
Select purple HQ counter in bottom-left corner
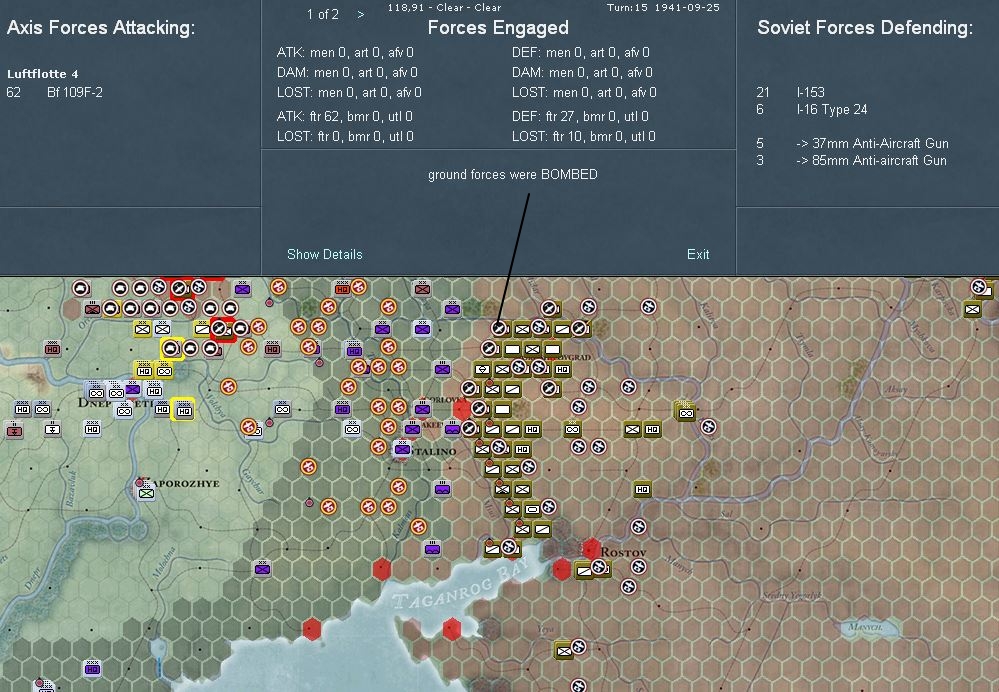coord(92,669)
